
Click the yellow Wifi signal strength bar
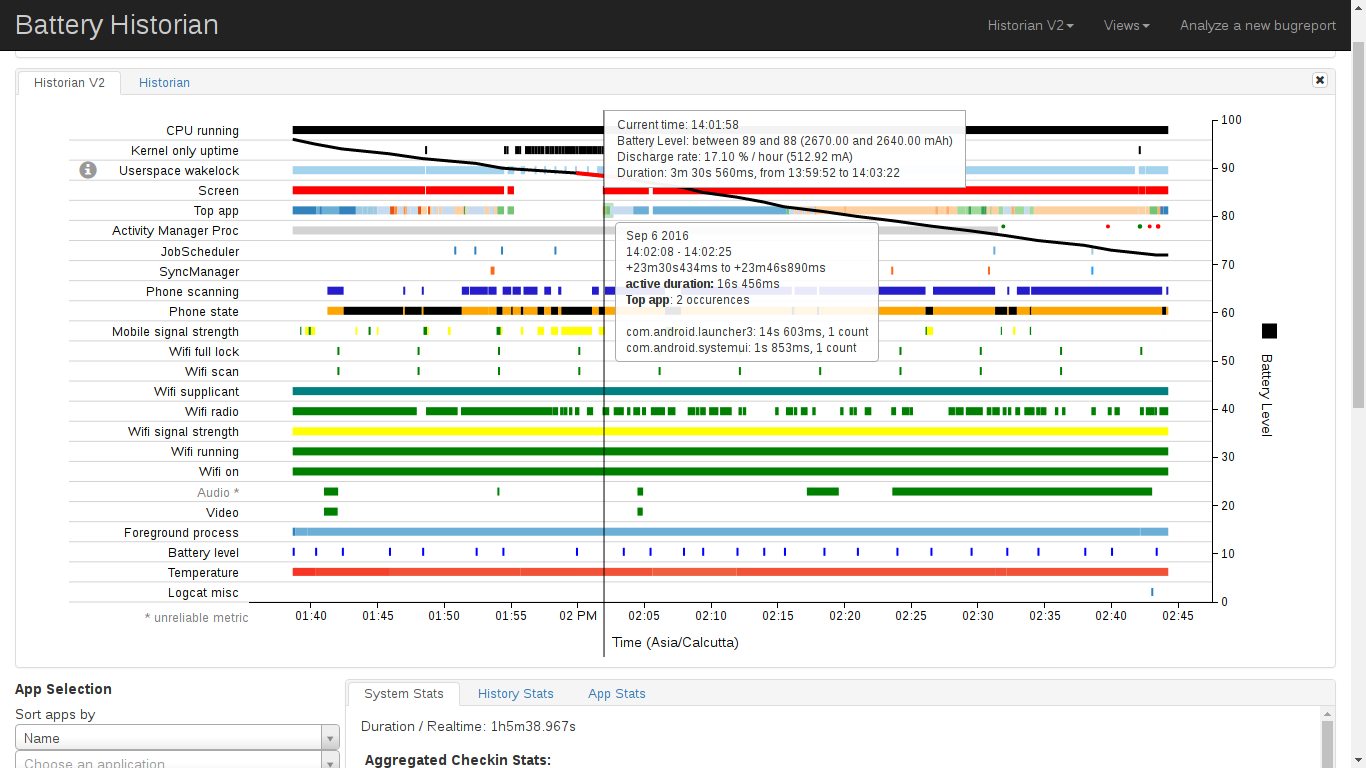tap(730, 431)
